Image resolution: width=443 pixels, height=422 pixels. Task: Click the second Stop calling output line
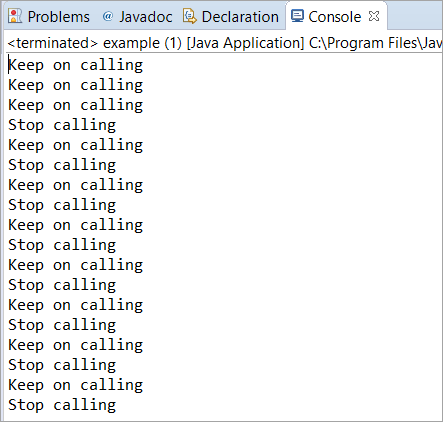[x=62, y=165]
